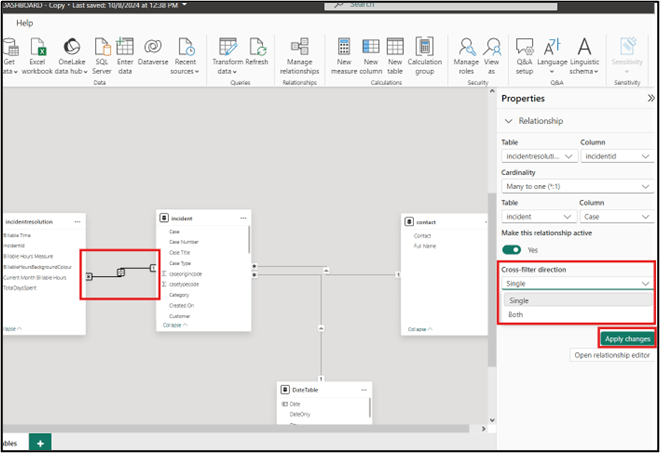Click Open relationship editor button
The height and width of the screenshot is (453, 660).
[612, 355]
